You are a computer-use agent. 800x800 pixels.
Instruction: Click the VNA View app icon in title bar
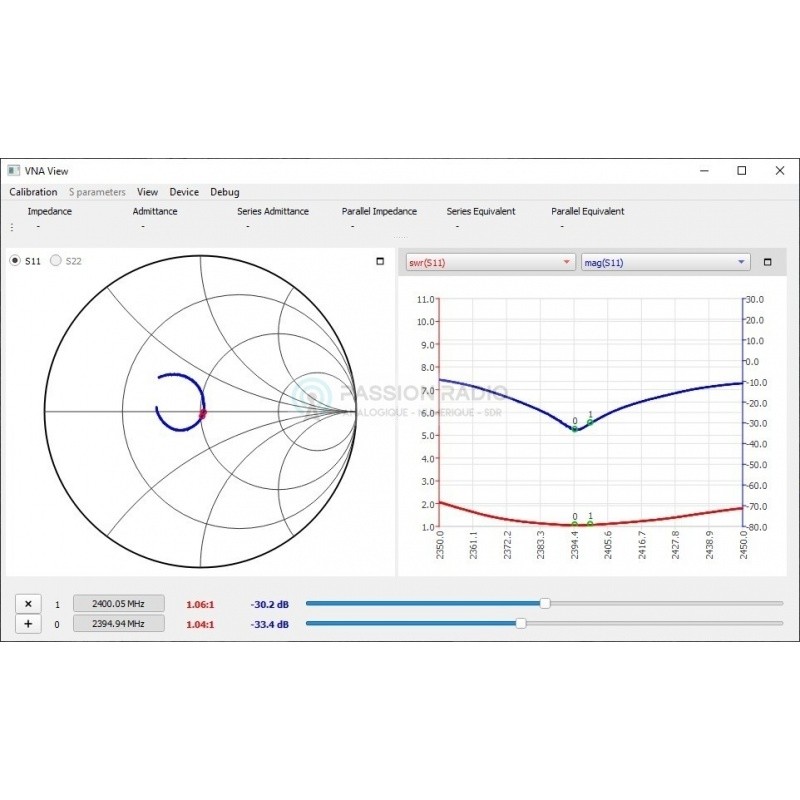click(14, 170)
